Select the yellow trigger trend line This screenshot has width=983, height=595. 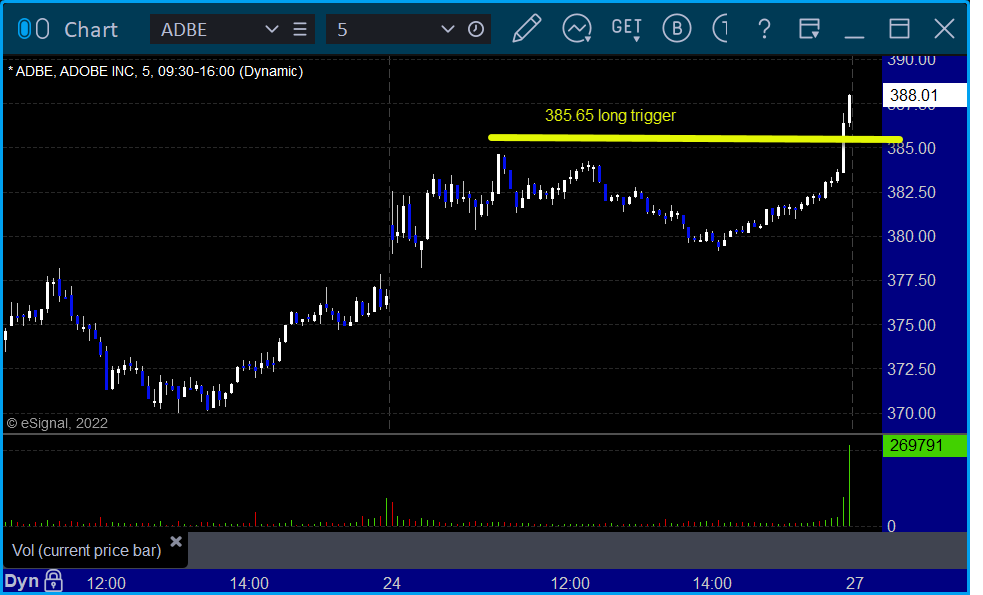(695, 138)
